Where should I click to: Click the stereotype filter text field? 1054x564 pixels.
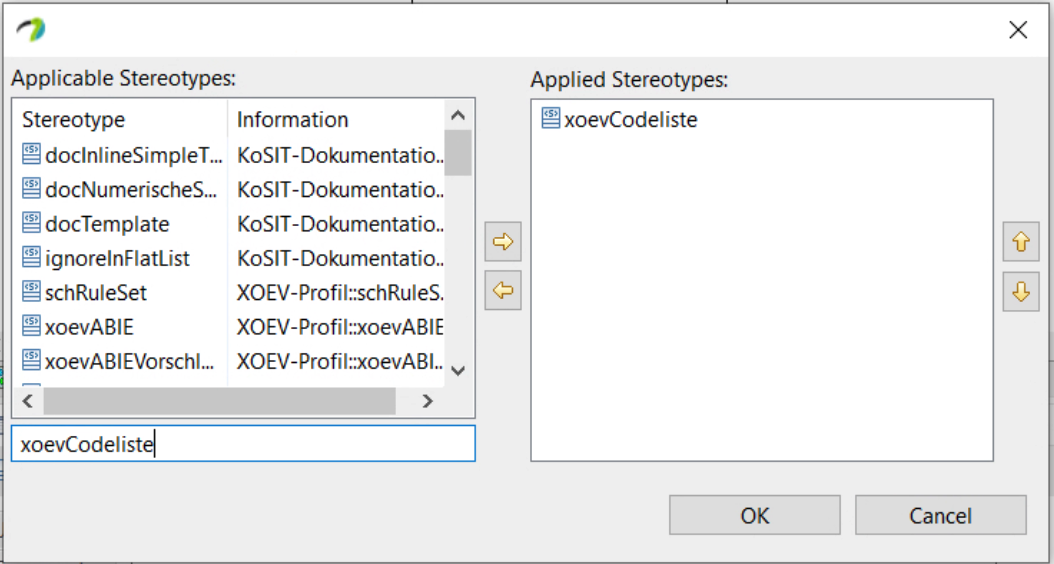tap(243, 444)
